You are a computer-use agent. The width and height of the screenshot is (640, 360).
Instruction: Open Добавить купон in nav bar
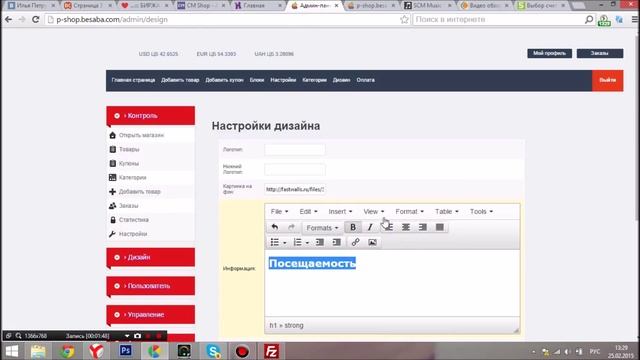224,80
